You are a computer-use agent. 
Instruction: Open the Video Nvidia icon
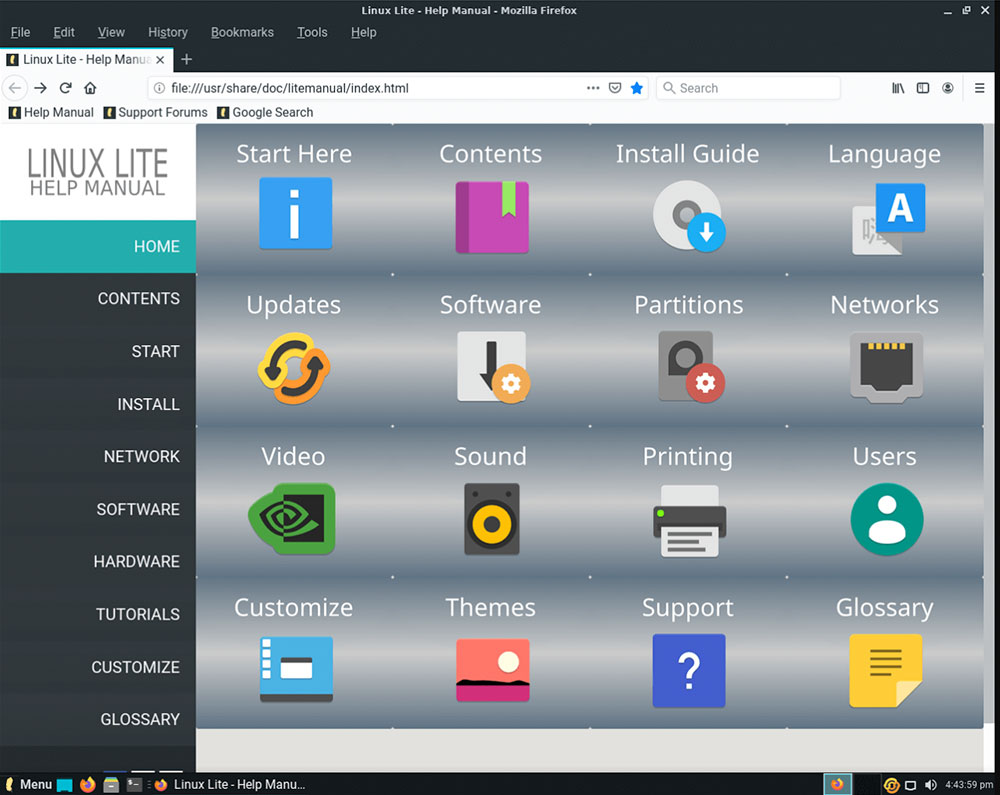coord(292,518)
